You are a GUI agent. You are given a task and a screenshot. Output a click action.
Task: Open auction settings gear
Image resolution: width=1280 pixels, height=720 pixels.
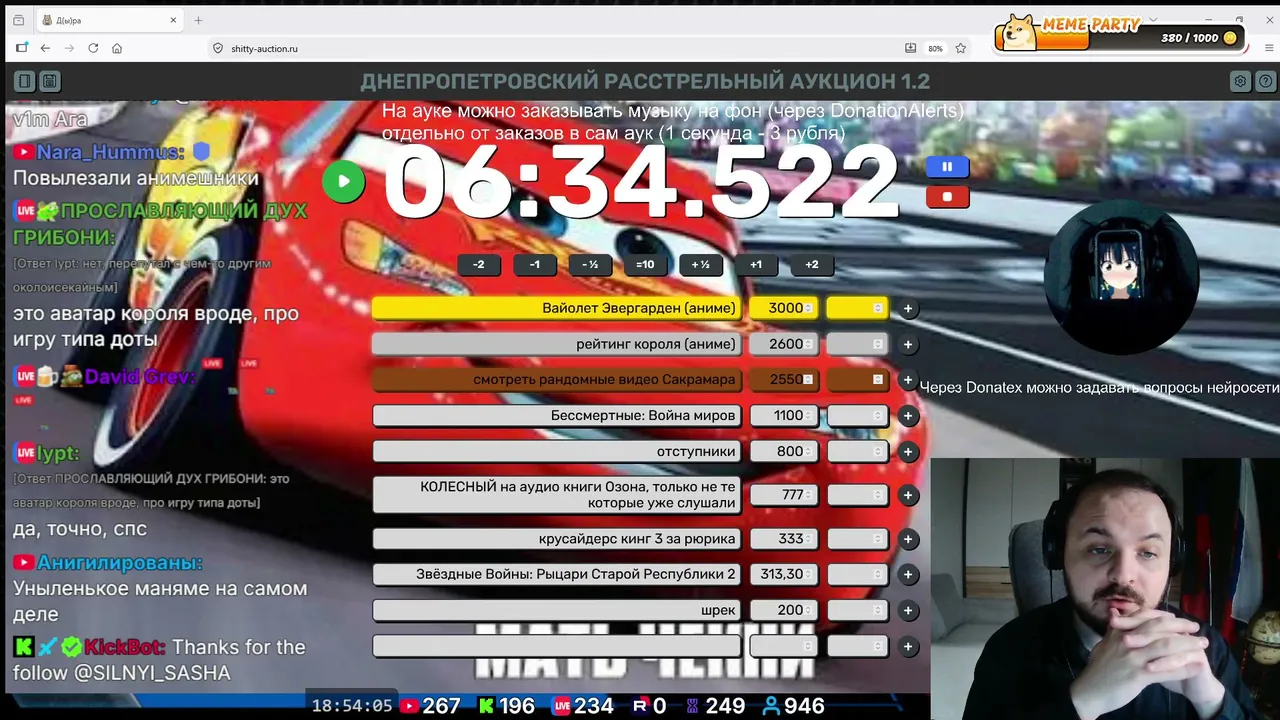click(x=1240, y=81)
